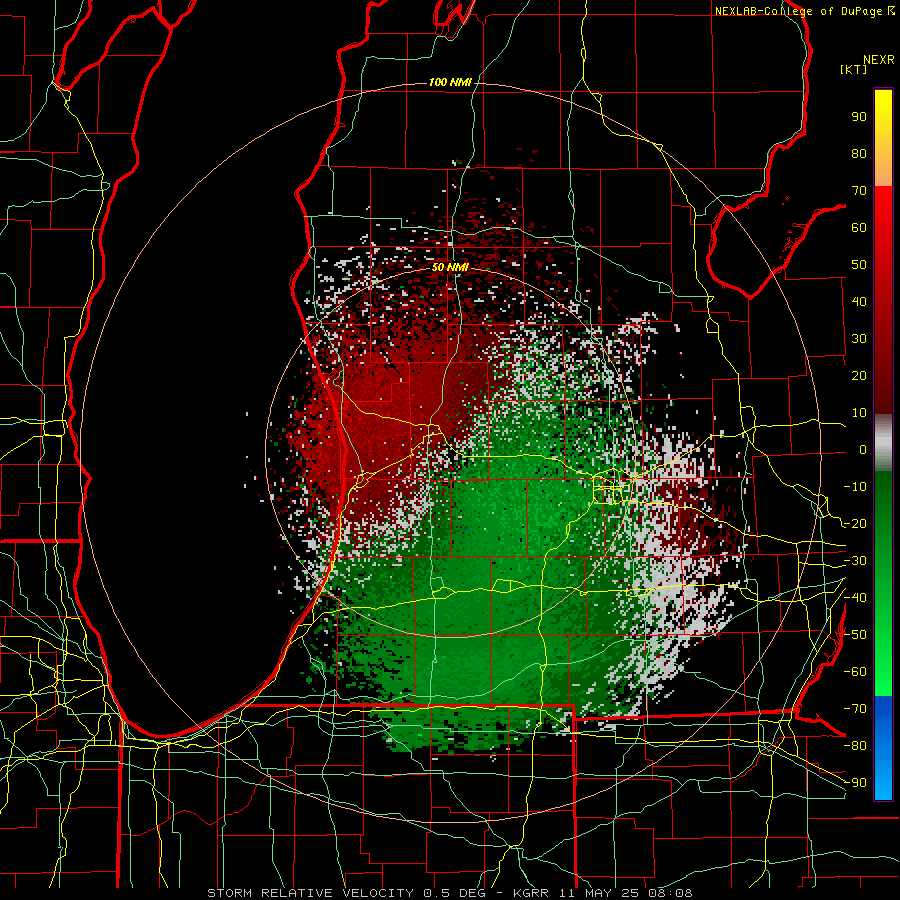The image size is (900, 900).
Task: Click the 11 MAY 25 date text
Action: coord(602,893)
